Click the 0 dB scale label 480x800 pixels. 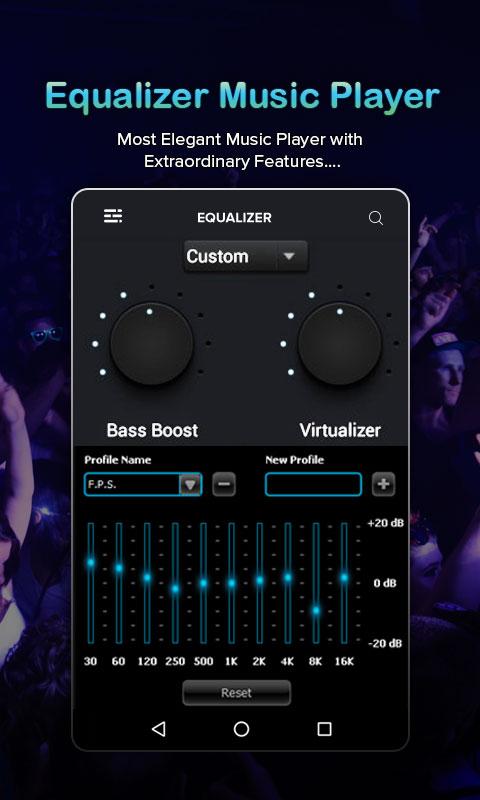(x=385, y=583)
